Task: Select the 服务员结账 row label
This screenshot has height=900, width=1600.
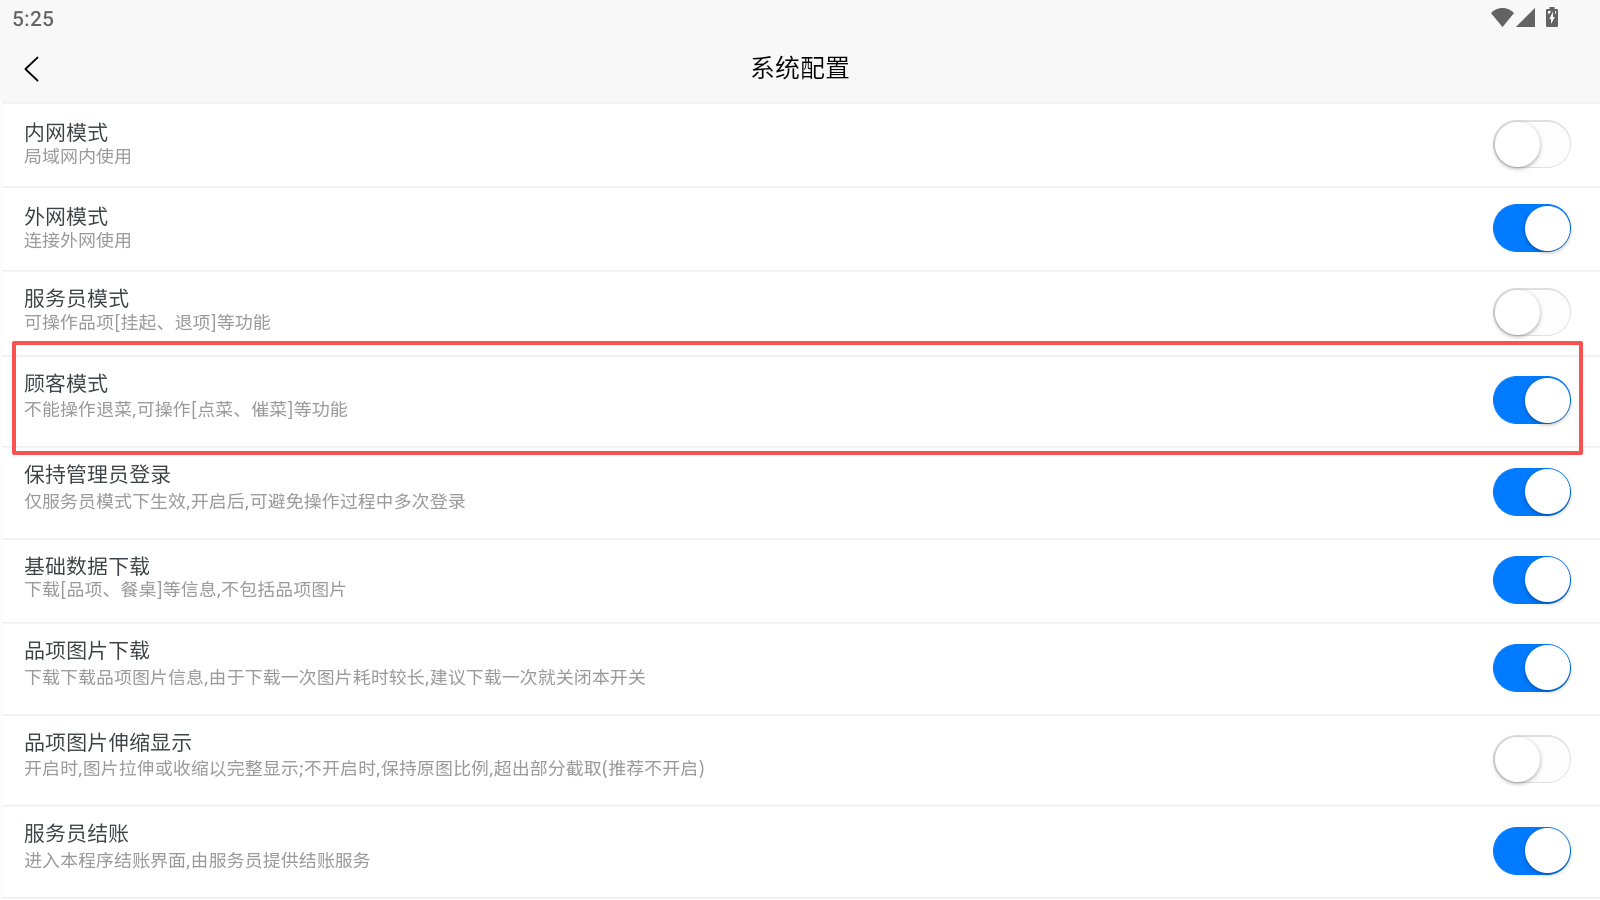Action: click(77, 834)
